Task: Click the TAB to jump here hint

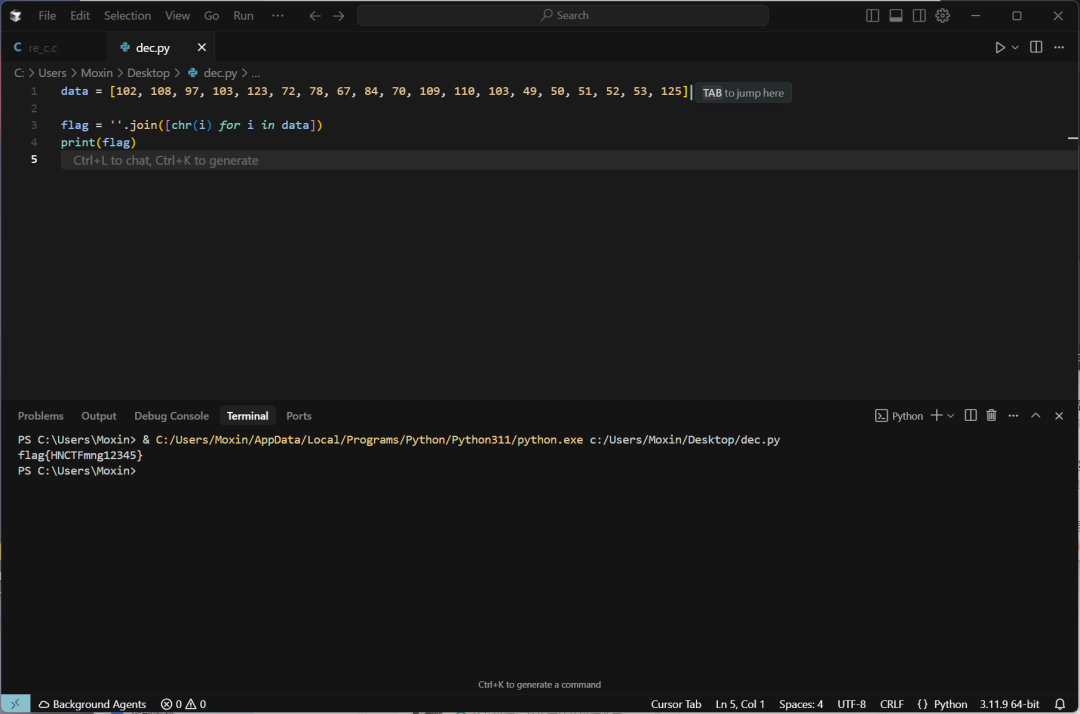Action: 743,93
